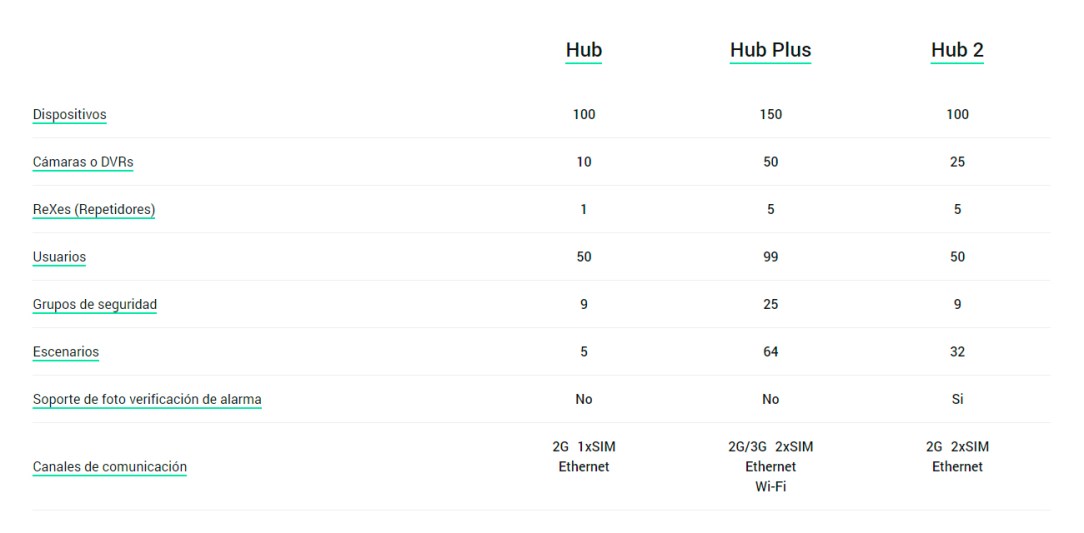Click the Si photo verification value for Hub 2
The height and width of the screenshot is (533, 1084).
957,399
